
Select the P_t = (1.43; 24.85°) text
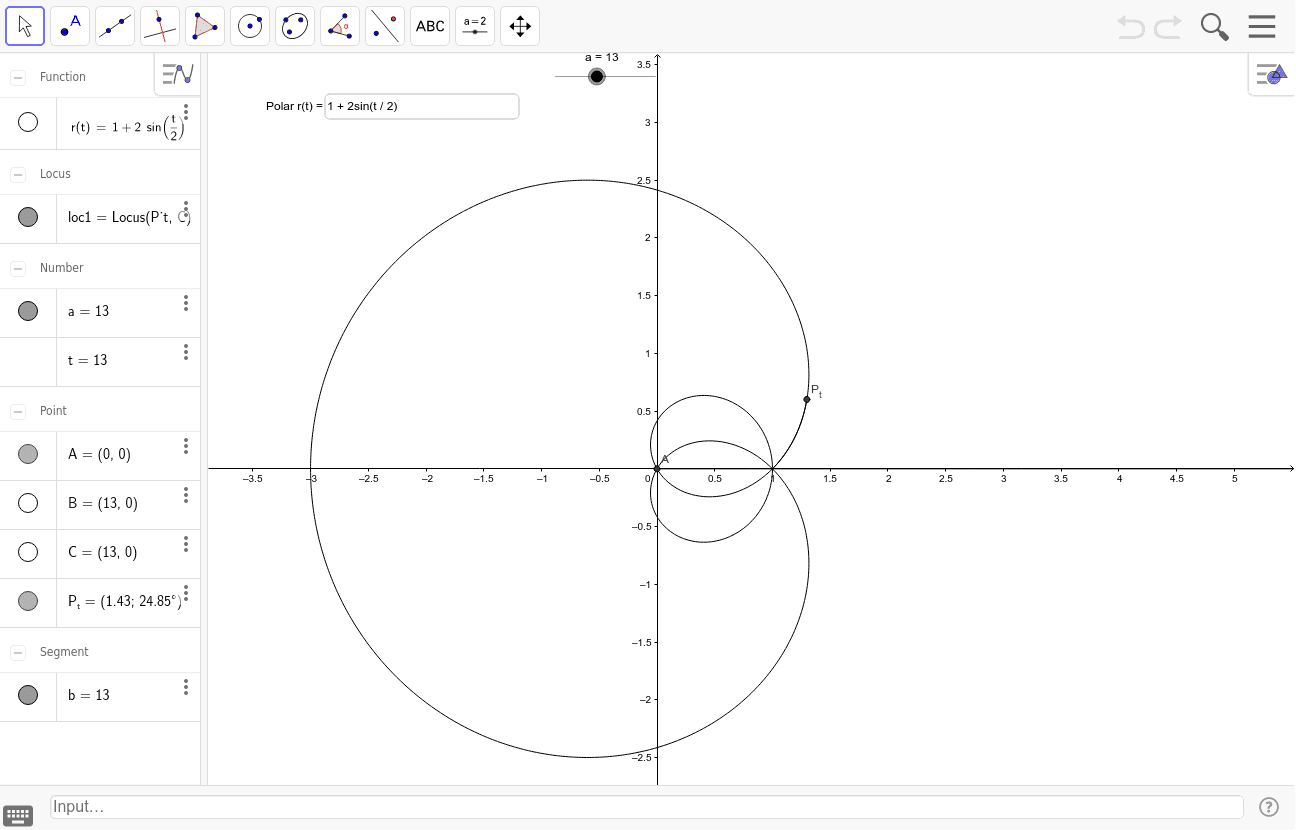tap(125, 601)
